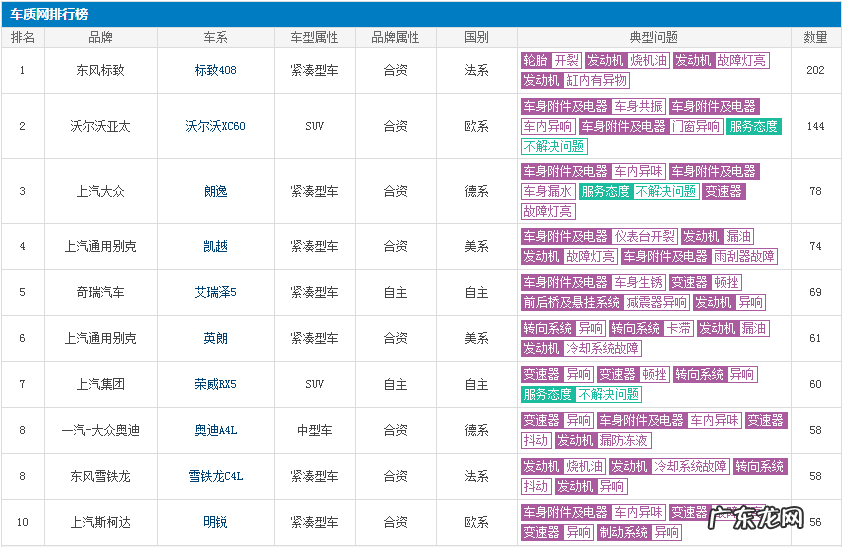The width and height of the screenshot is (842, 547).
Task: Click the 东风雪铁龙 brand cell
Action: pos(100,477)
